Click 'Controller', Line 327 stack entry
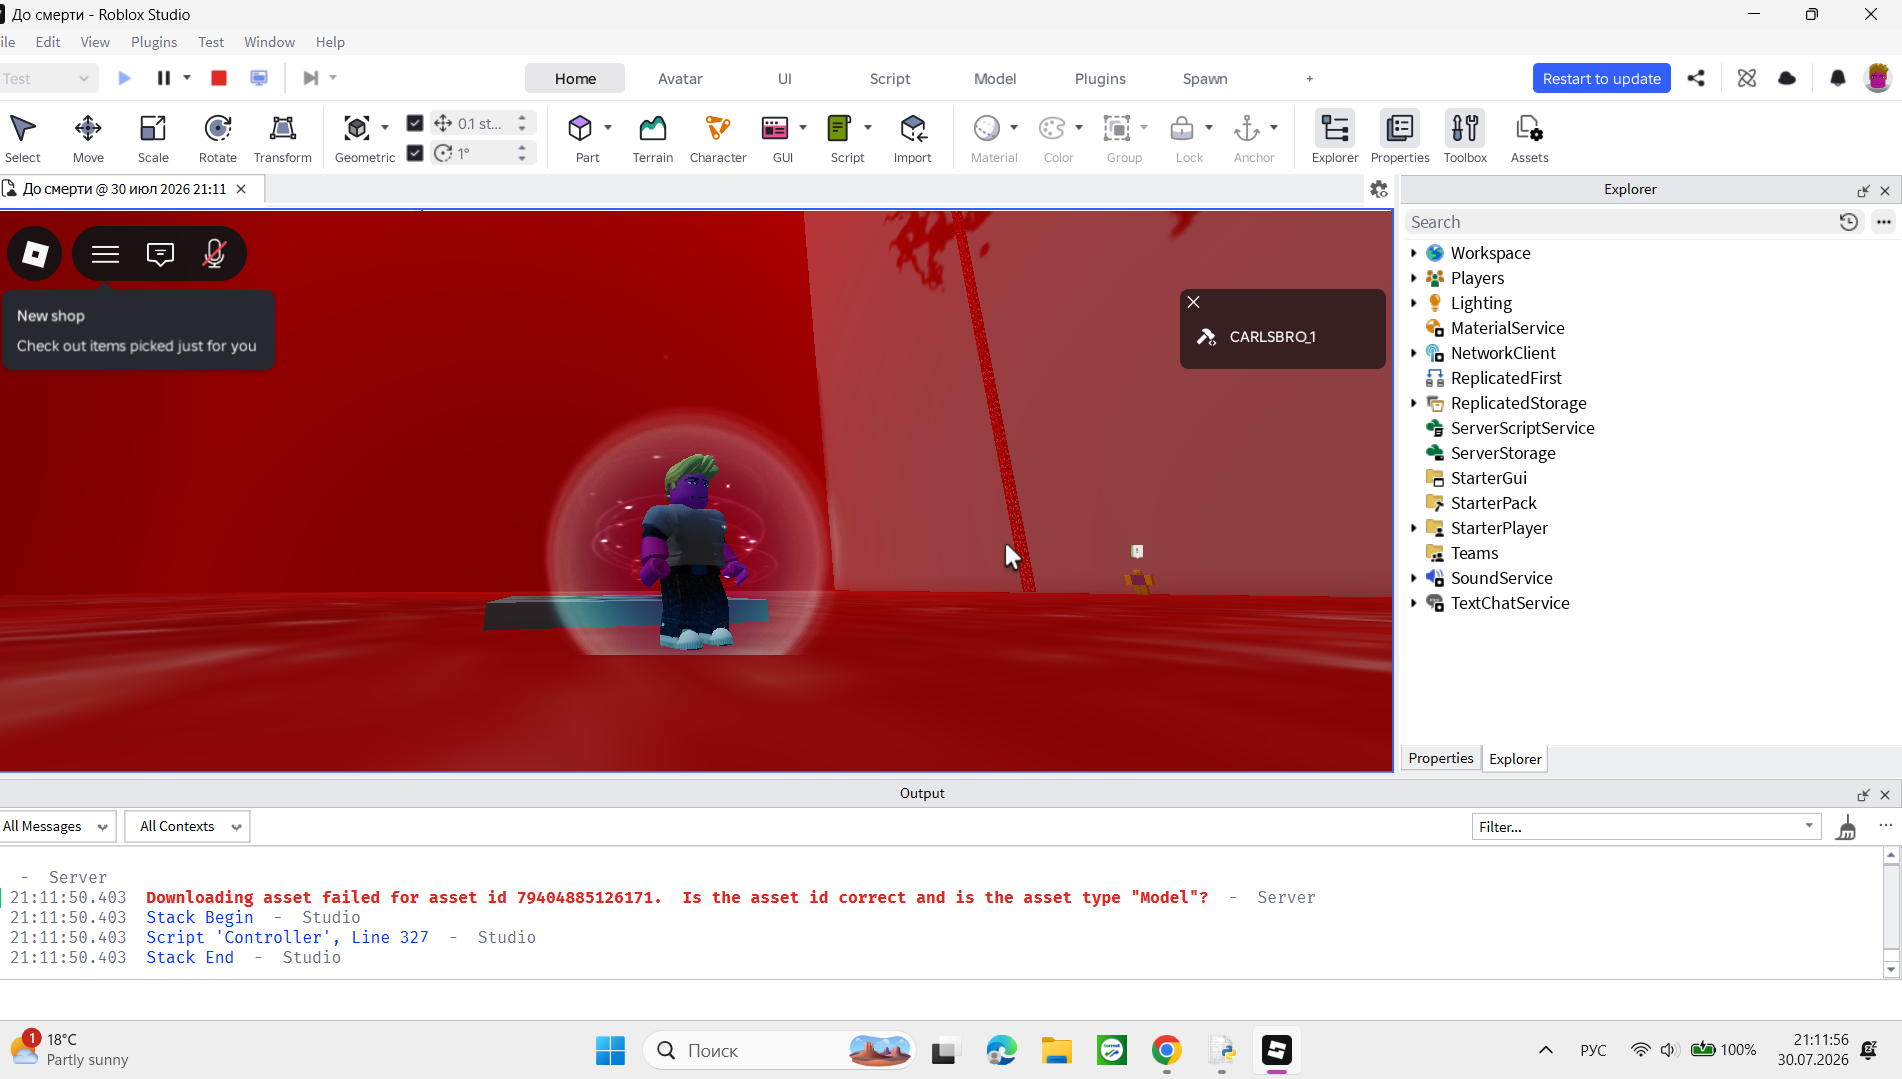The width and height of the screenshot is (1902, 1079). (288, 937)
